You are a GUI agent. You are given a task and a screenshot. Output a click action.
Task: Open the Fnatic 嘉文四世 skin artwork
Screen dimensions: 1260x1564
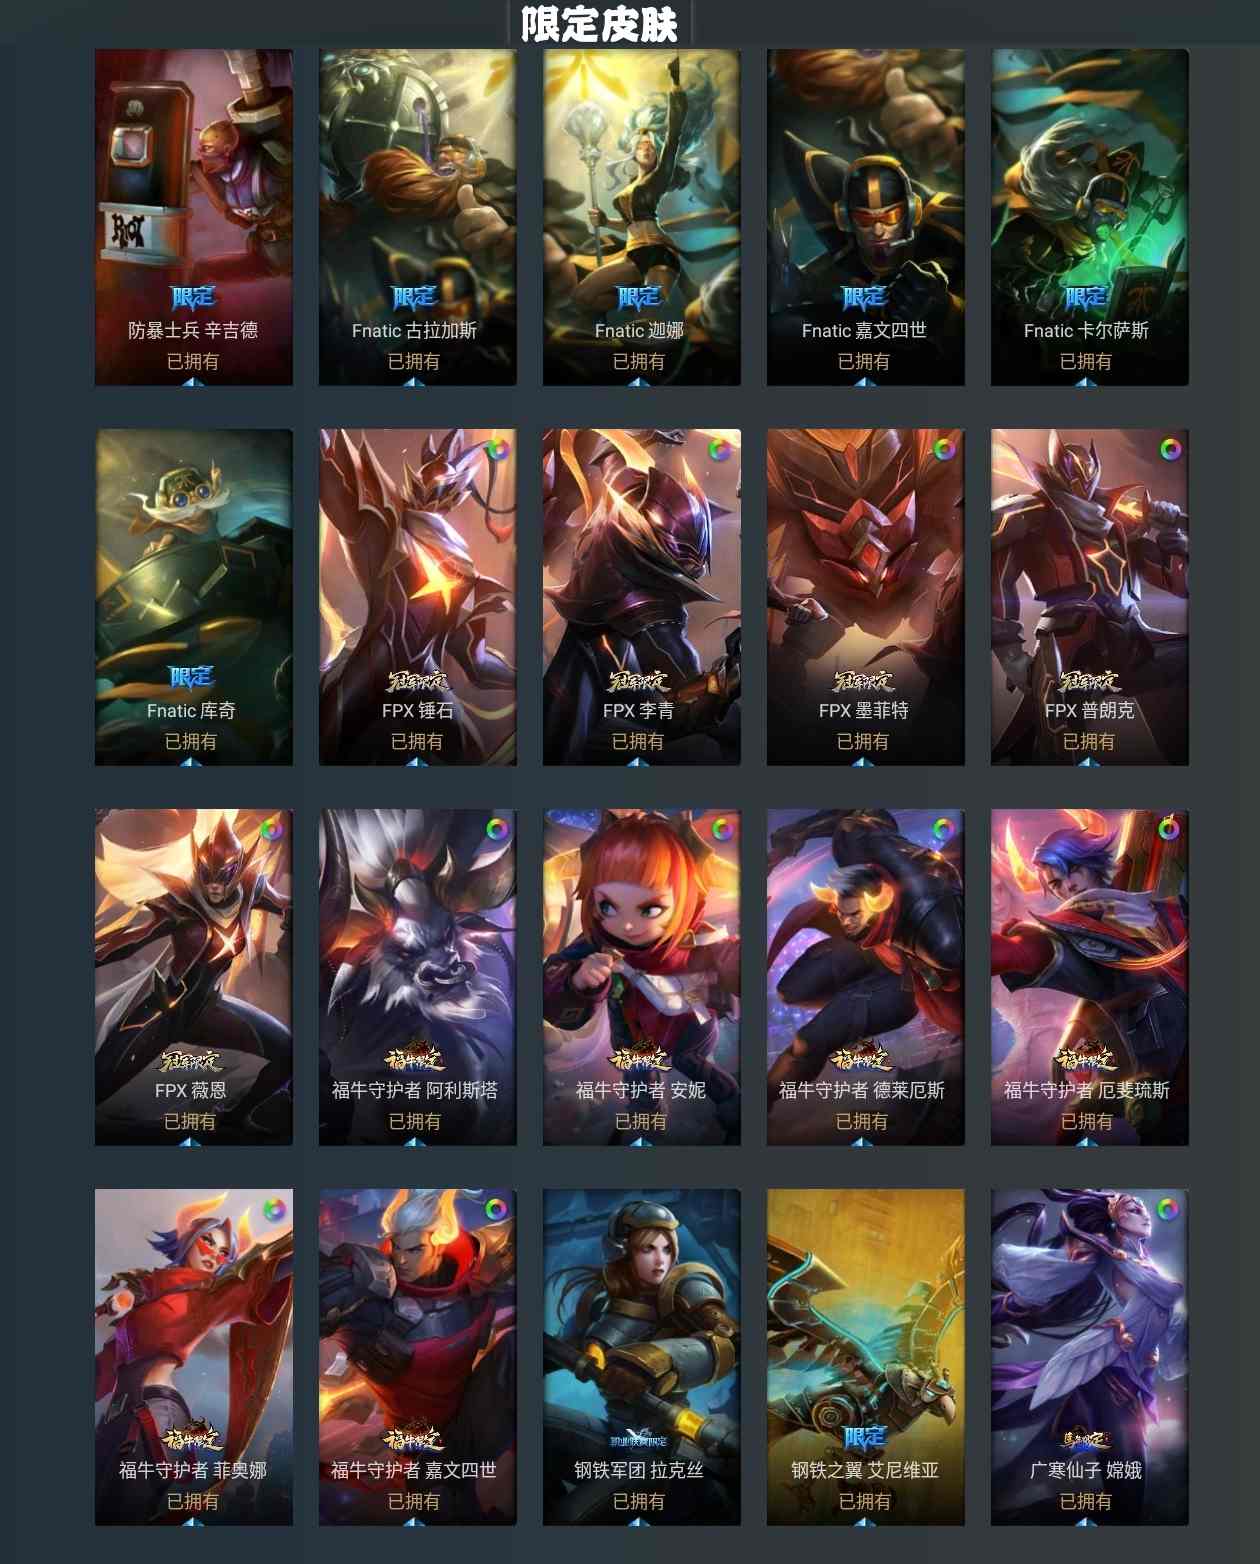(865, 217)
